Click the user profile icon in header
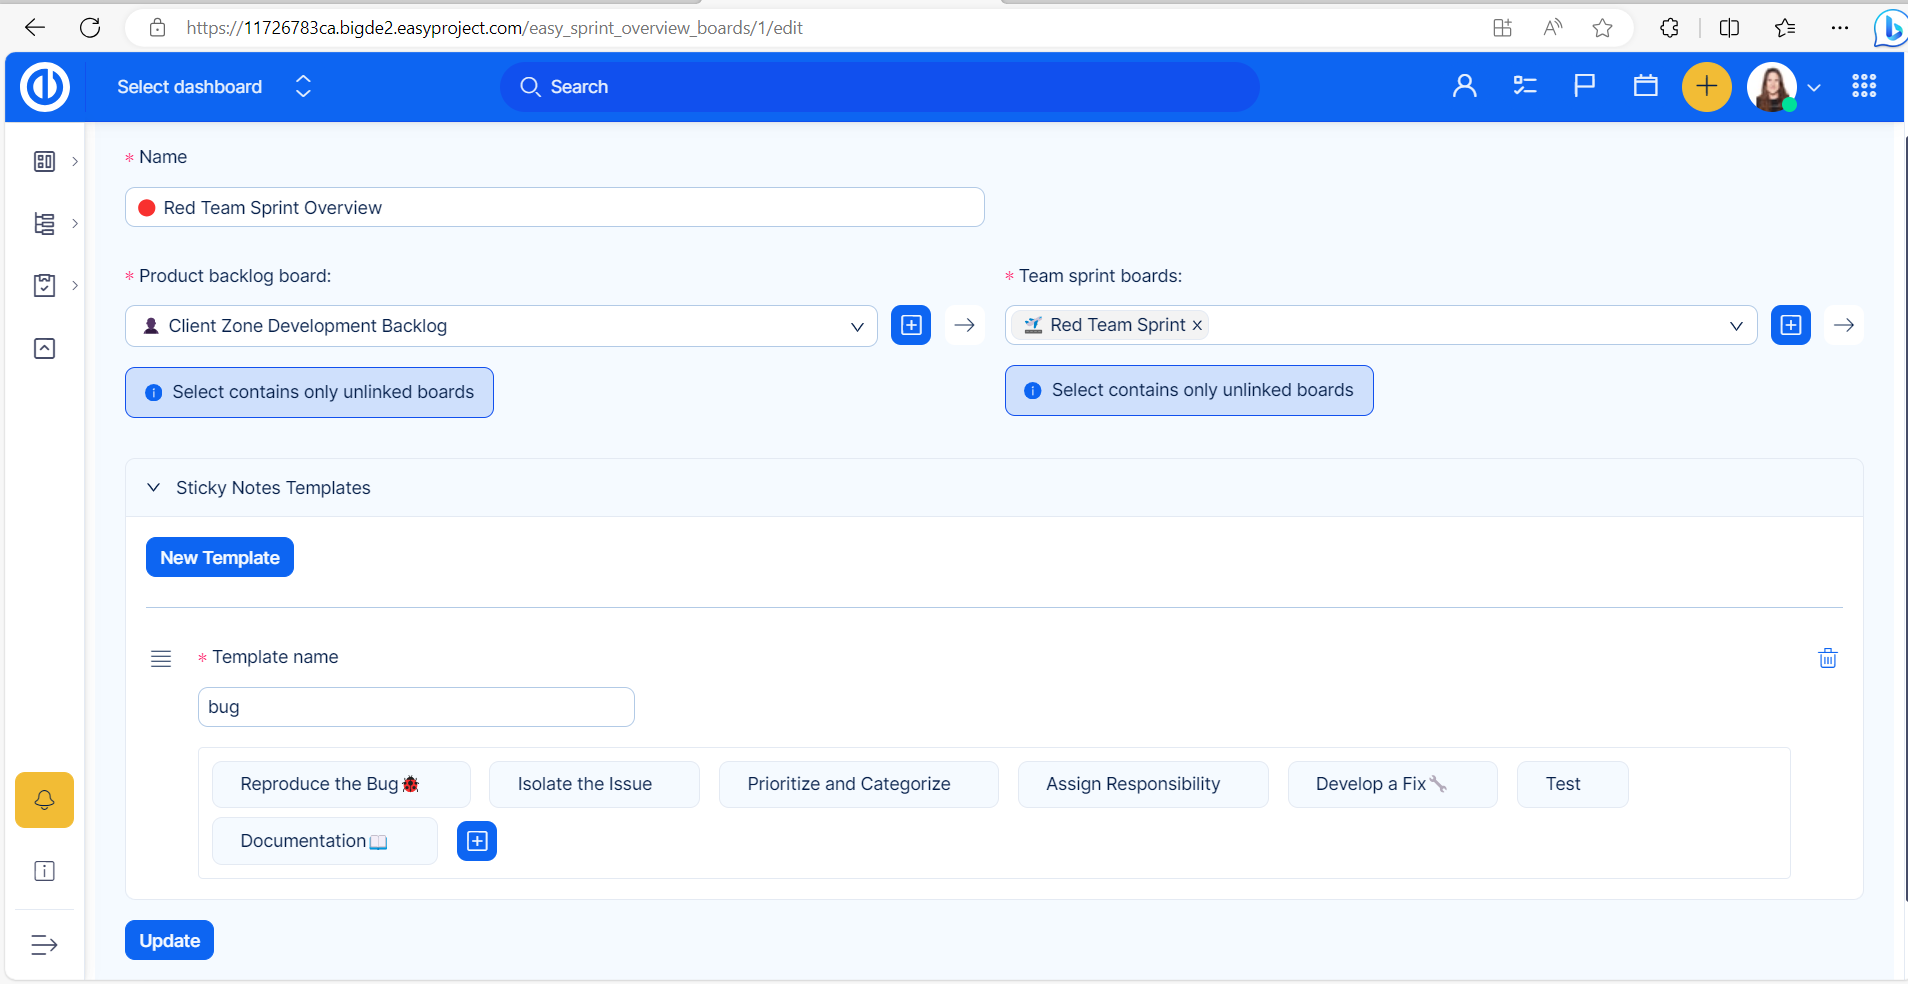 (1464, 87)
